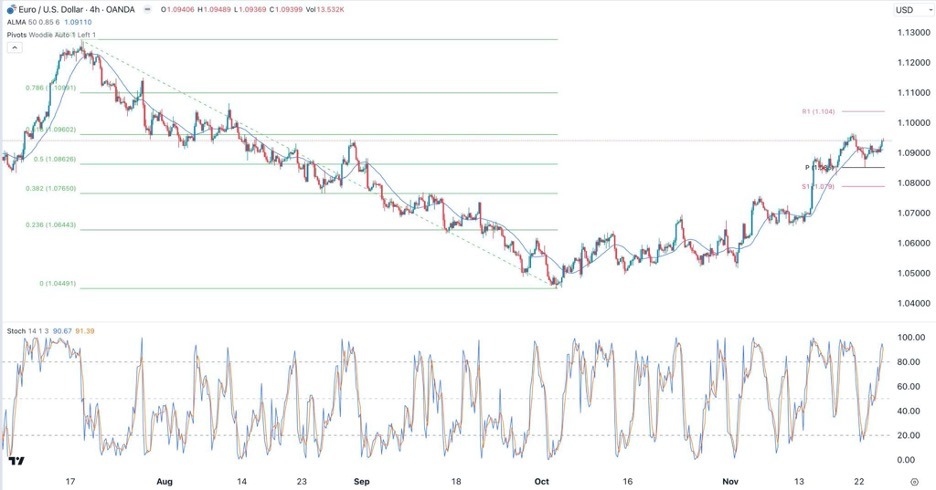This screenshot has height=490, width=936.
Task: Click the Aug date on time axis
Action: tap(164, 482)
